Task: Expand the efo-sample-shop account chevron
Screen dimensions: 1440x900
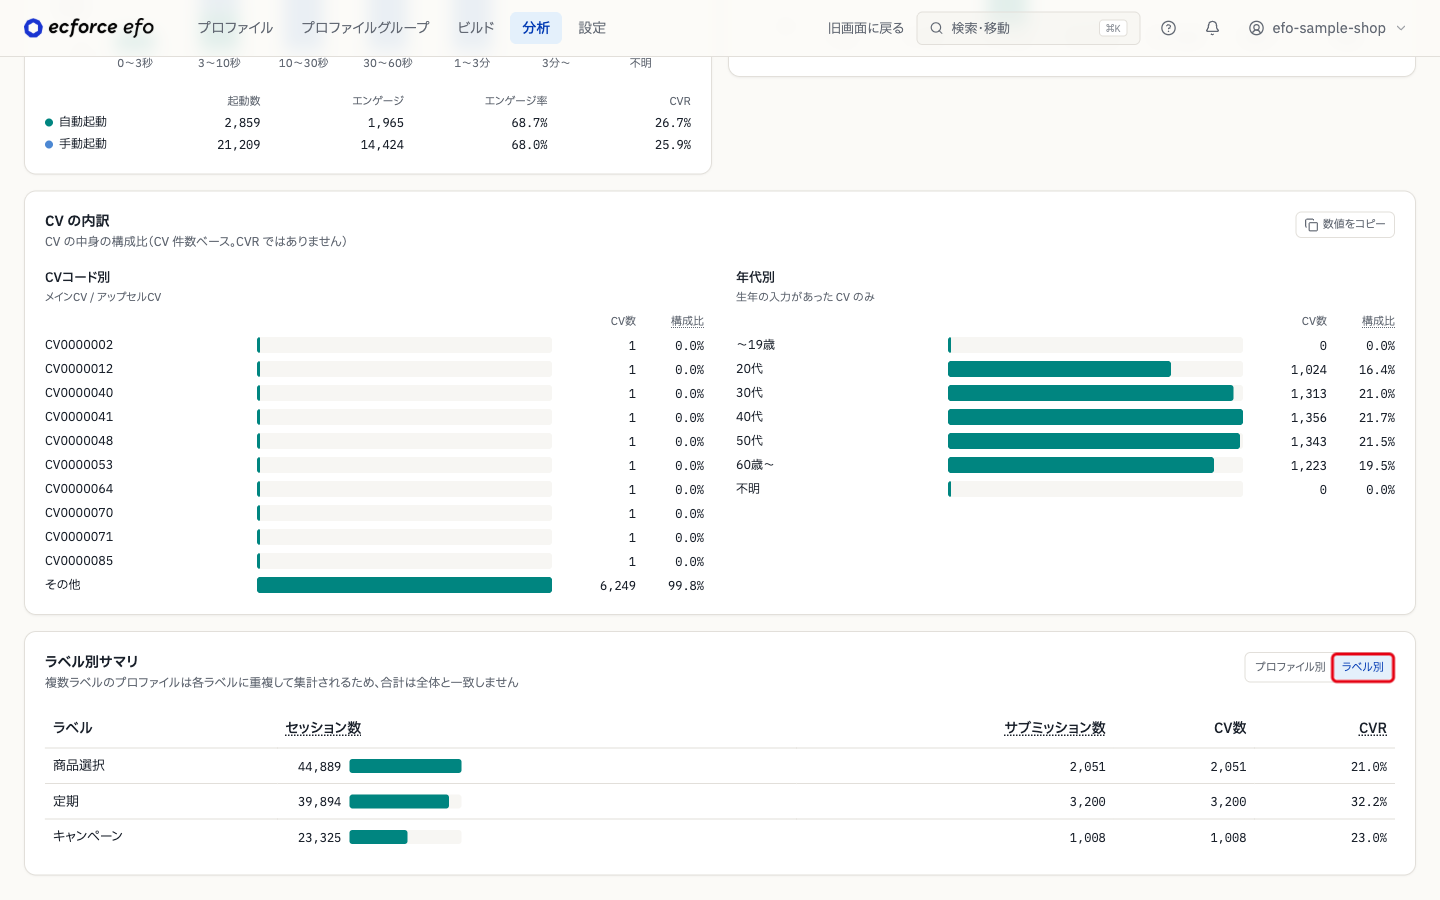Action: [1401, 28]
